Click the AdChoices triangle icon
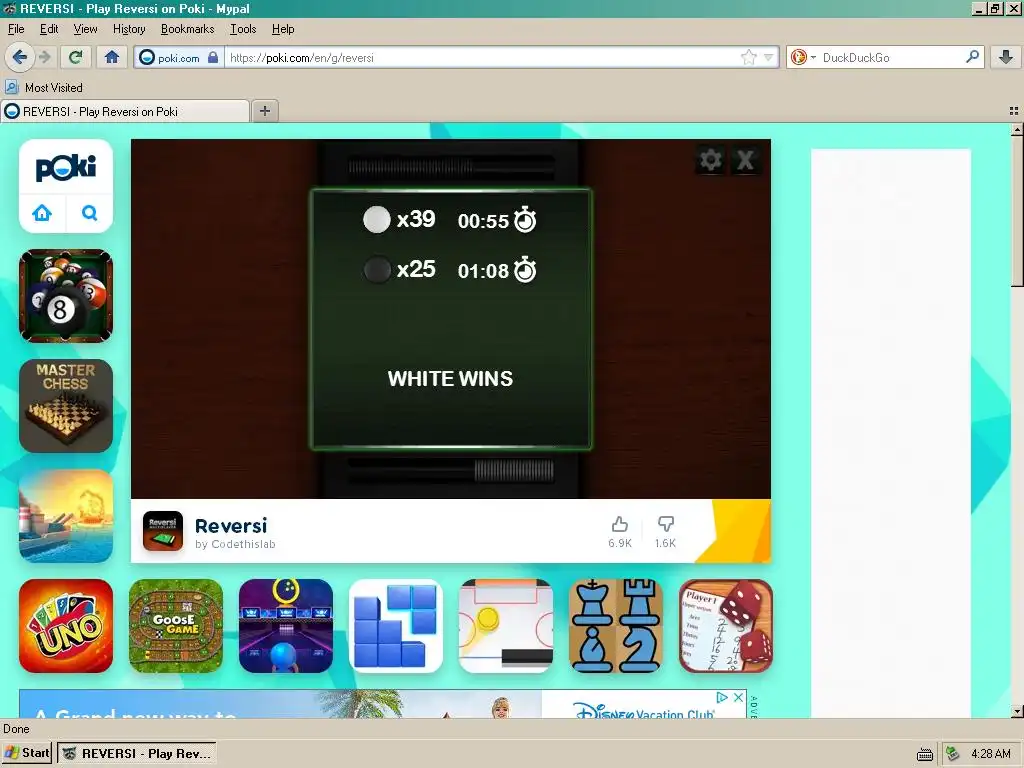Image resolution: width=1024 pixels, height=768 pixels. pyautogui.click(x=722, y=697)
